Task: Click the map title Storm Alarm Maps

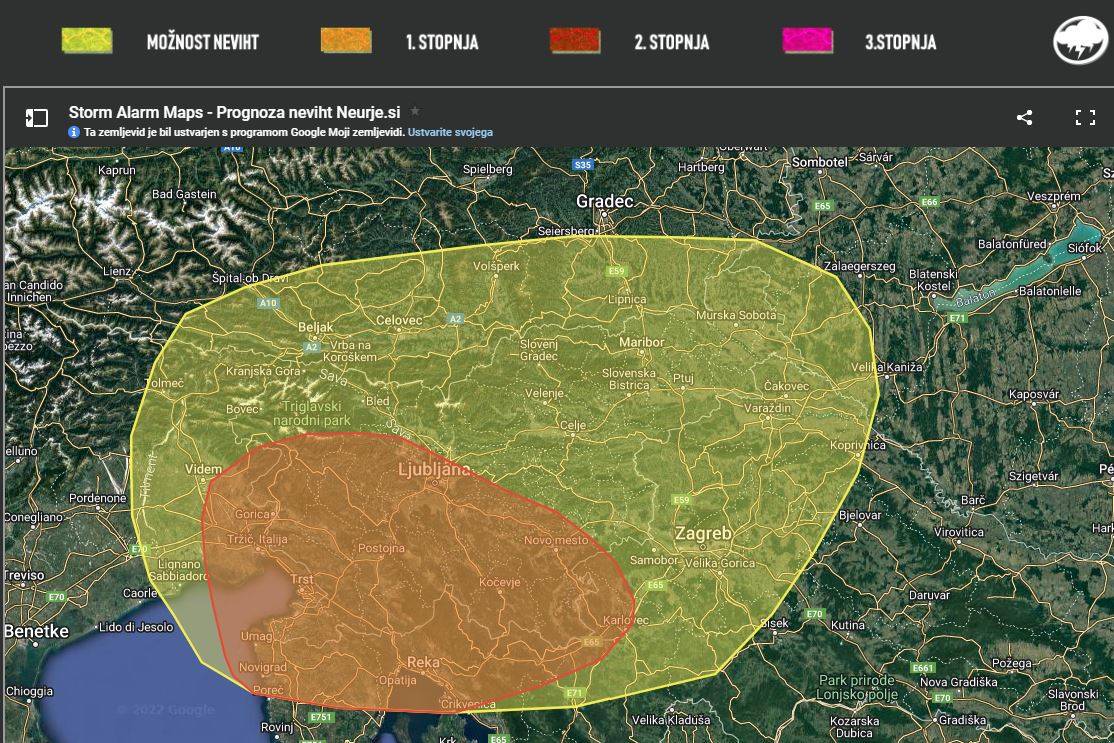Action: 234,112
